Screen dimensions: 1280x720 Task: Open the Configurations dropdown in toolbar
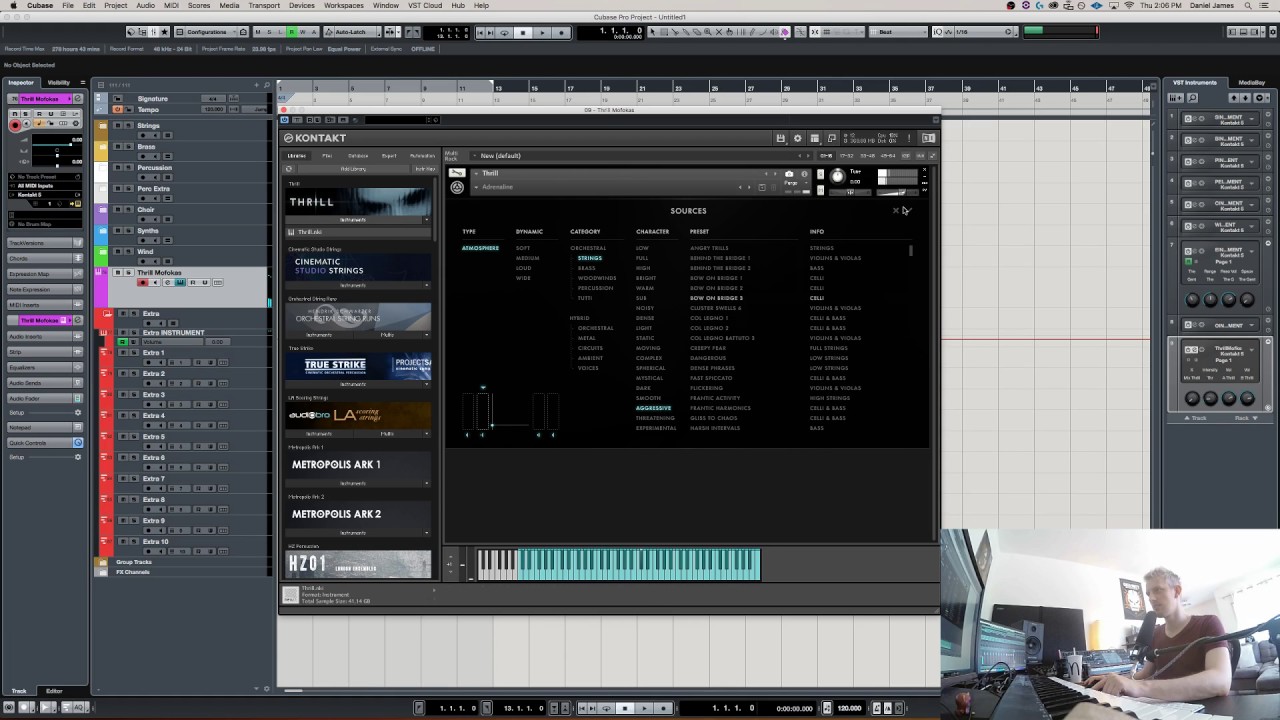pos(211,32)
